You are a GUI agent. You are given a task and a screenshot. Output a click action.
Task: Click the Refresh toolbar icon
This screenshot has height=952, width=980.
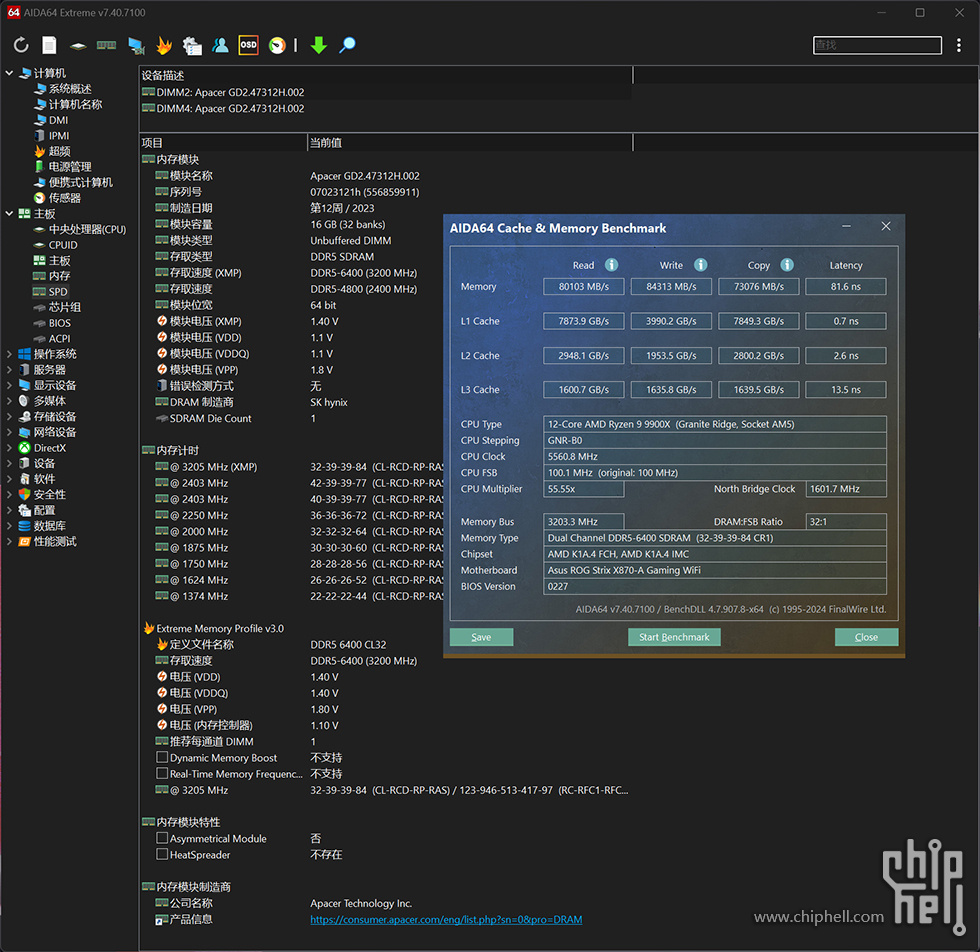pyautogui.click(x=21, y=45)
